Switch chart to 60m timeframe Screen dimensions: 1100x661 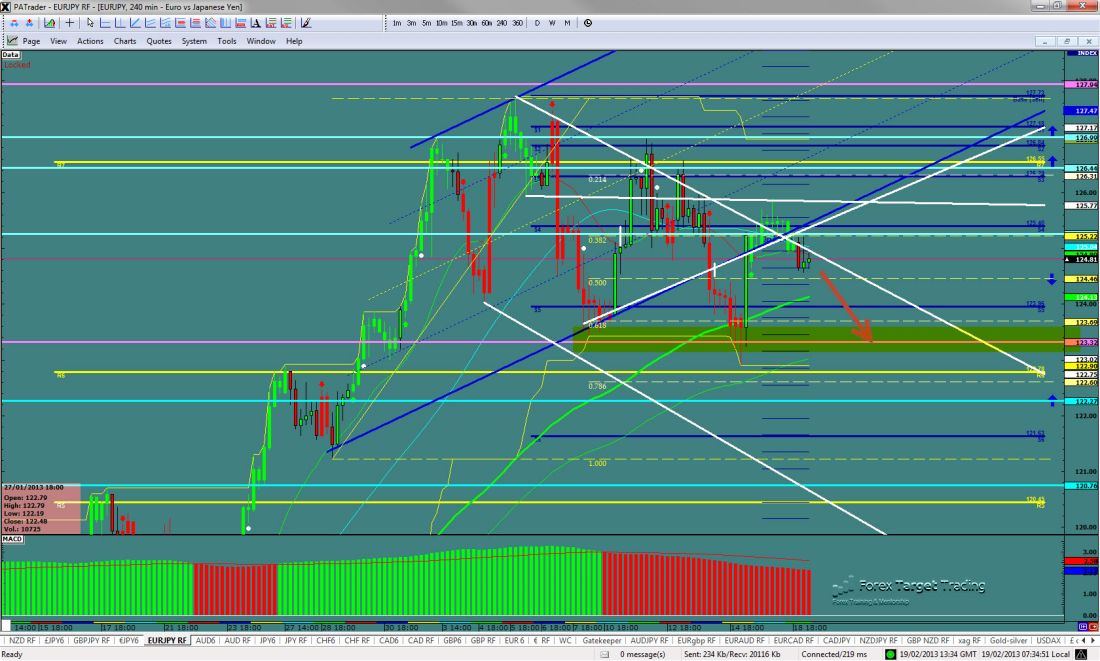coord(486,22)
